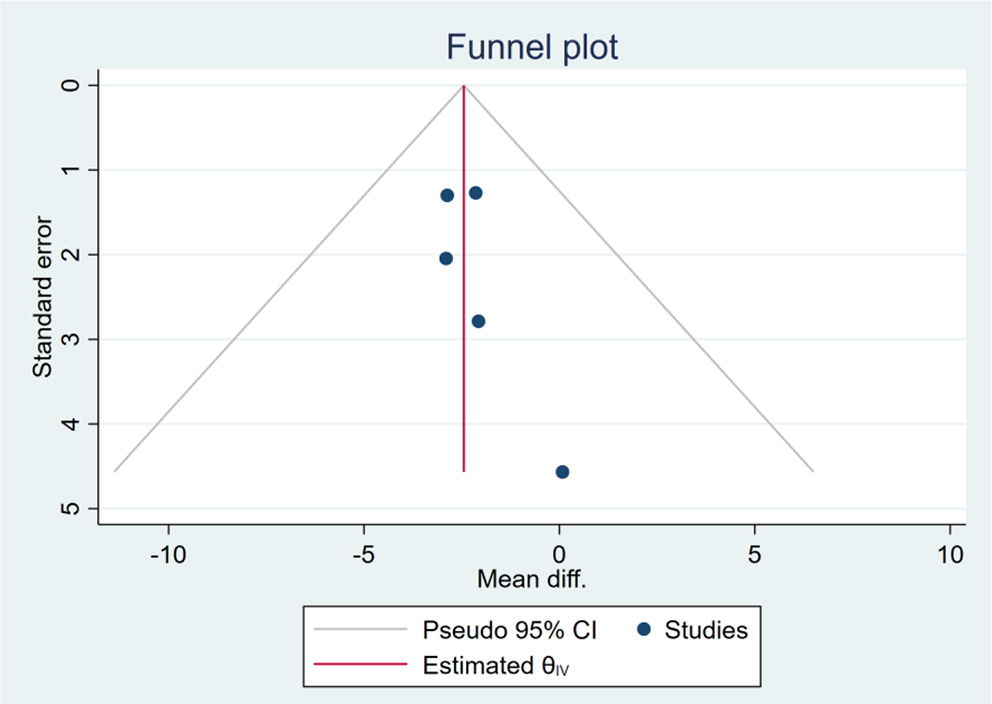Viewport: 992px width, 704px height.
Task: Click the "Funnel plot" chart title
Action: 532,47
